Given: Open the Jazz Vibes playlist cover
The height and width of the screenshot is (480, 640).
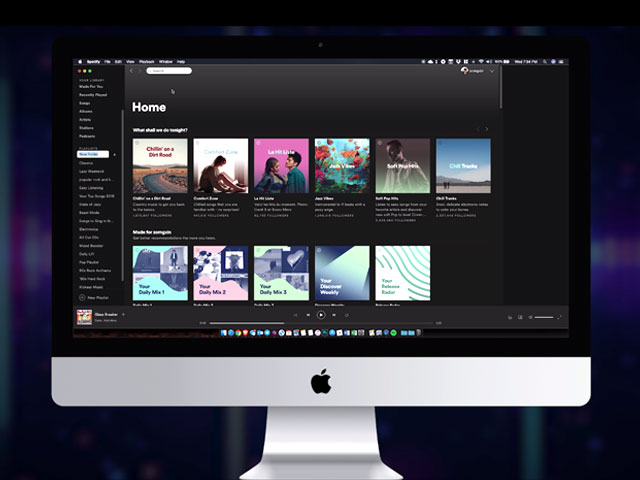Looking at the screenshot, I should tap(342, 166).
